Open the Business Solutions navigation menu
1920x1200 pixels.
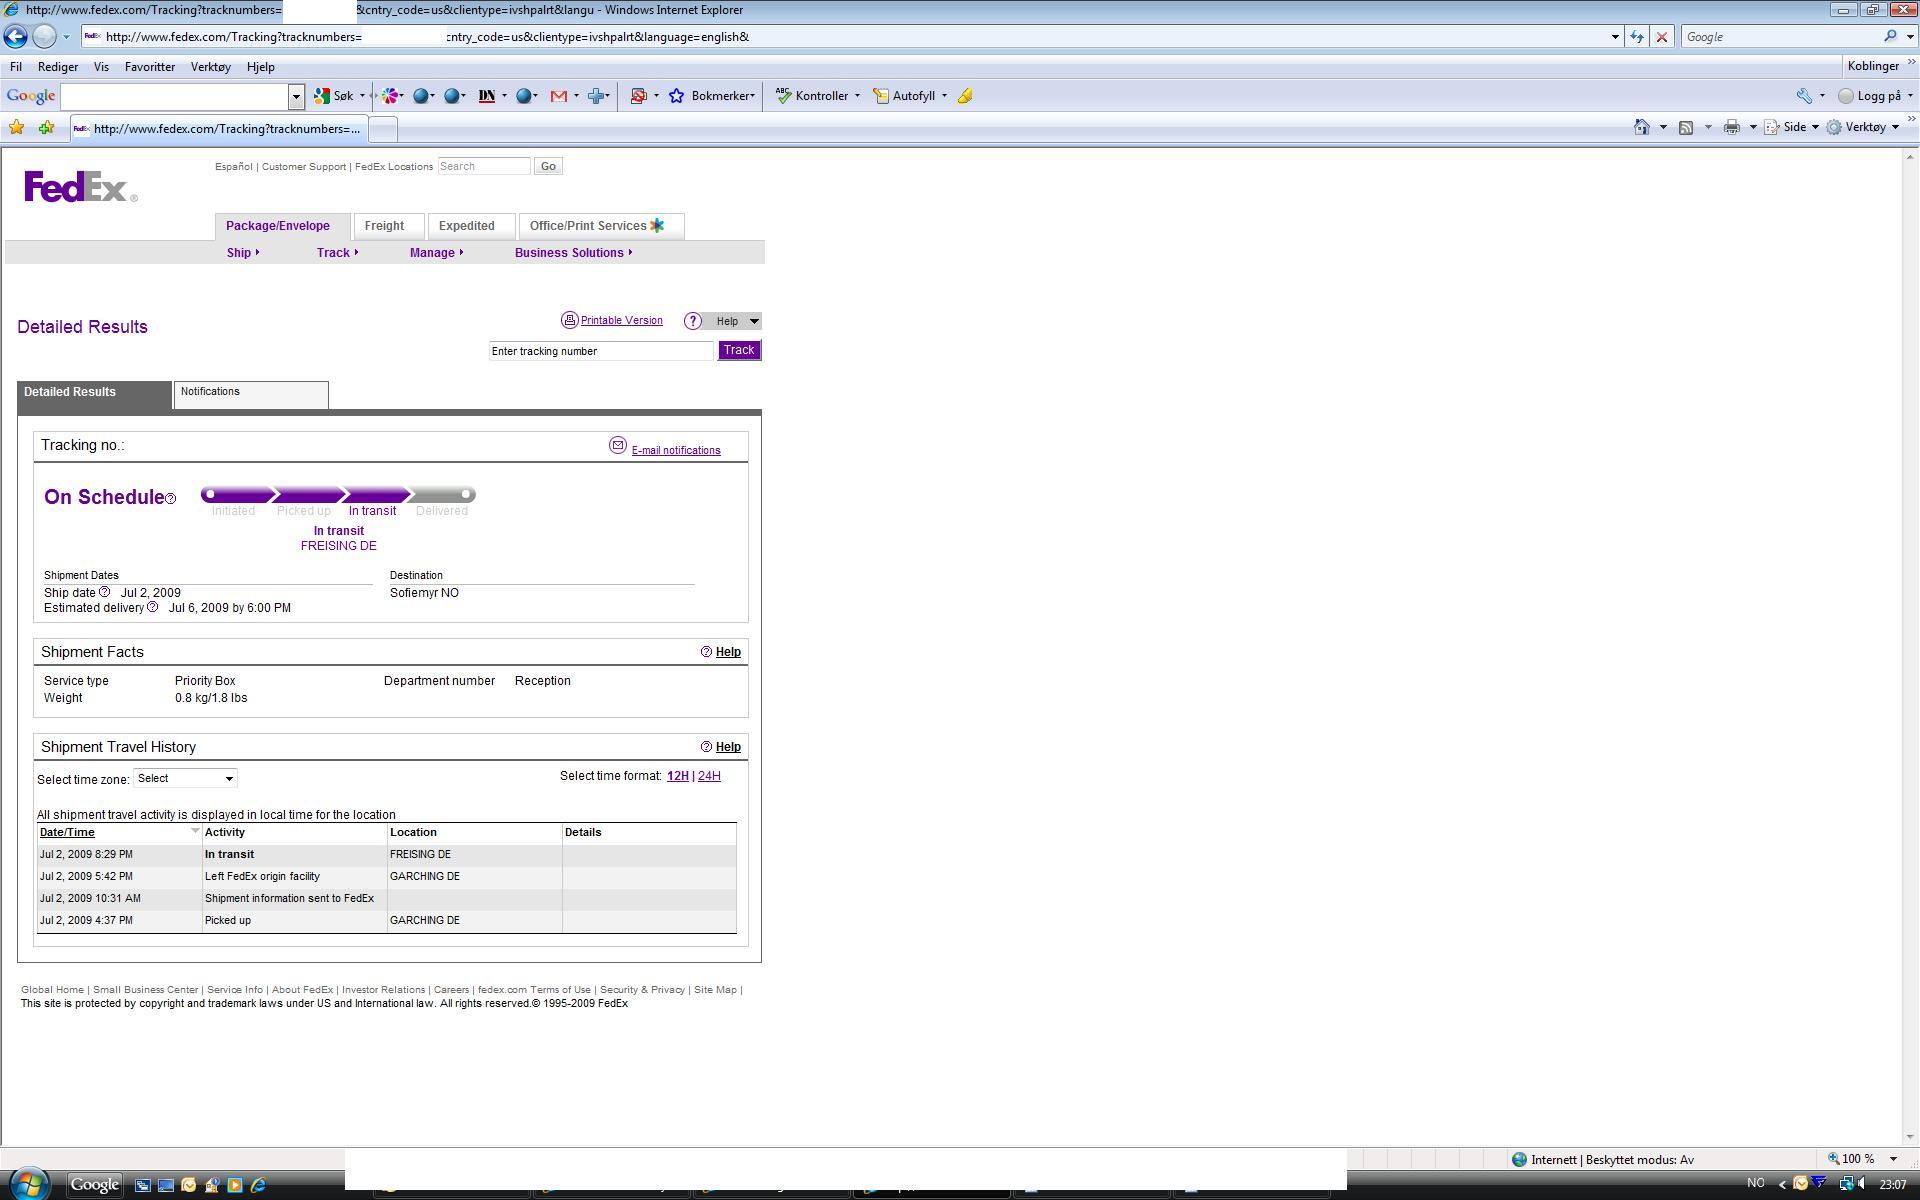click(x=573, y=253)
